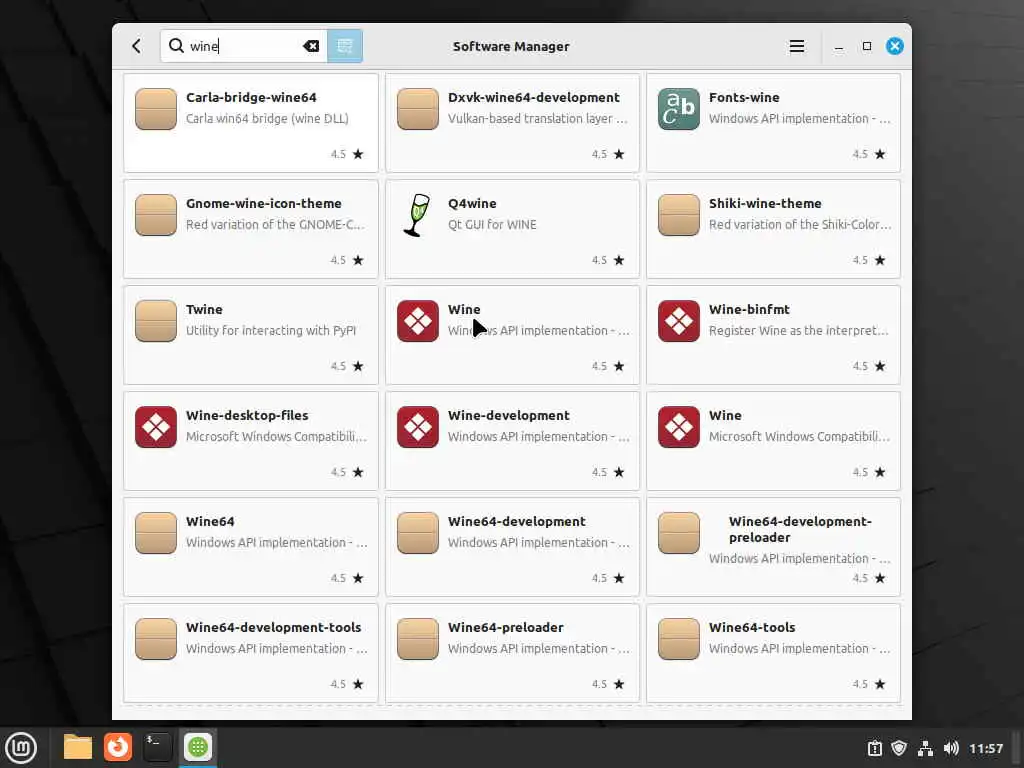Click the Wine-binfmt red diamond icon
The image size is (1024, 768).
[679, 321]
